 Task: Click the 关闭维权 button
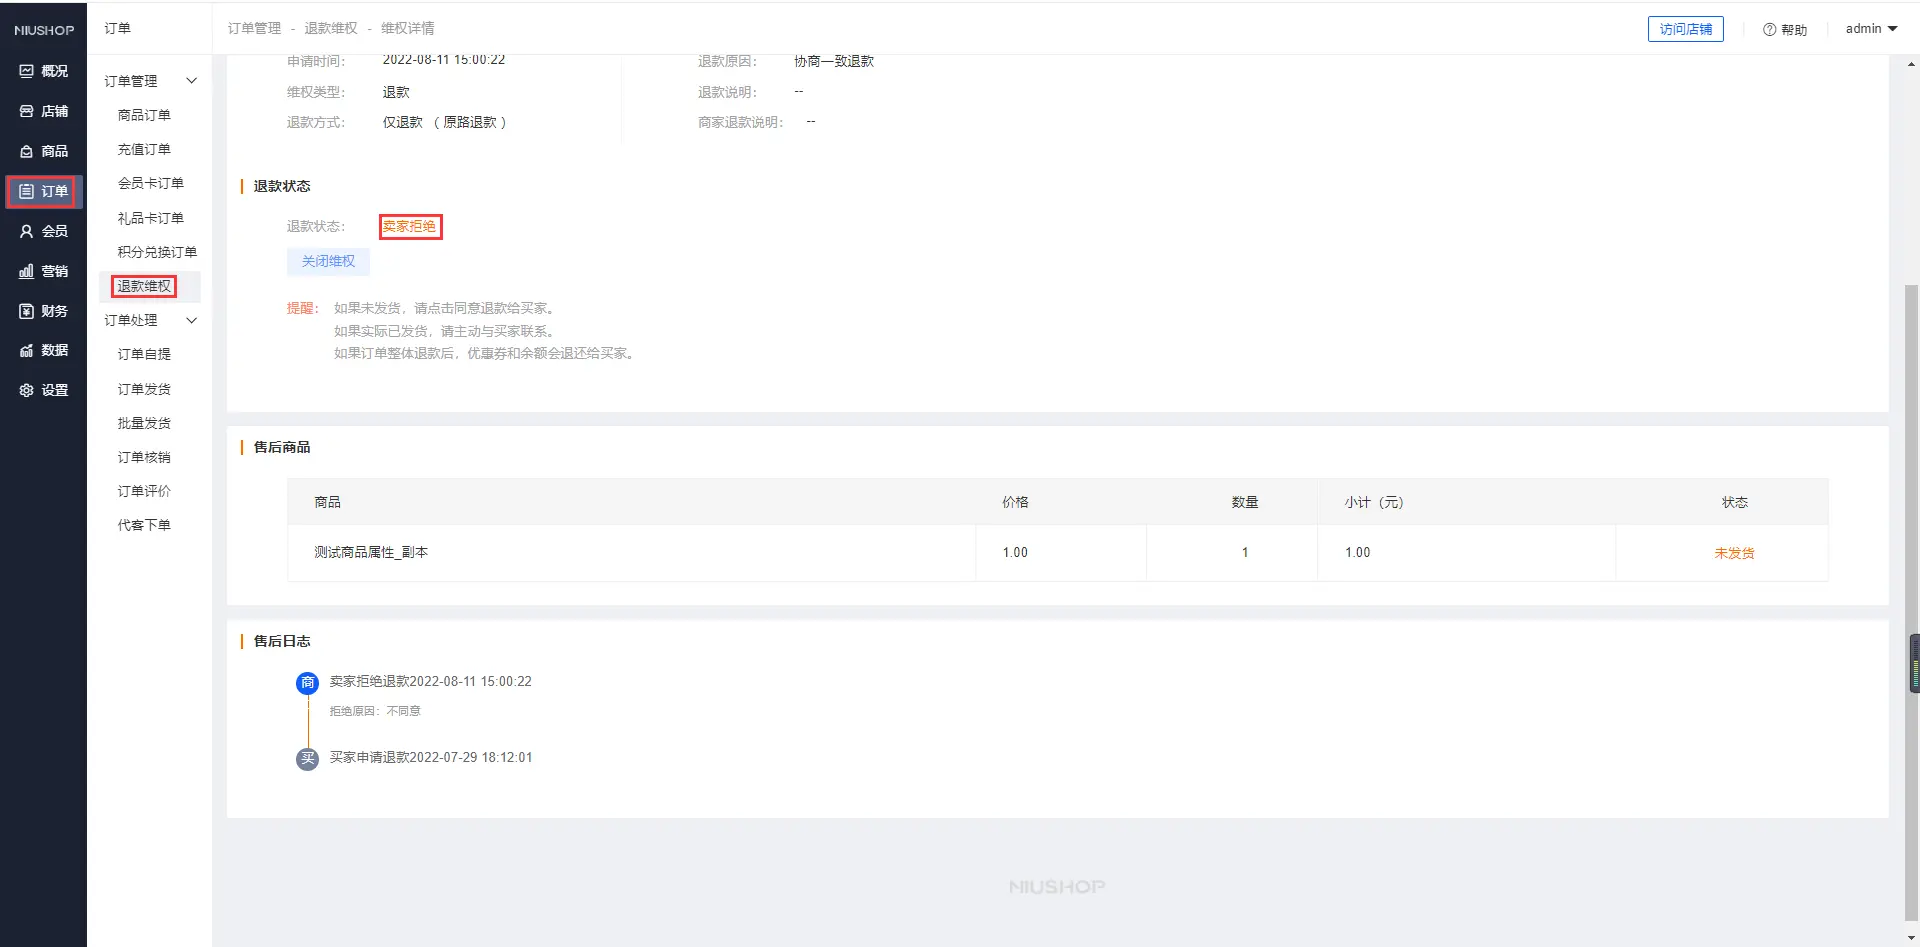click(x=328, y=261)
